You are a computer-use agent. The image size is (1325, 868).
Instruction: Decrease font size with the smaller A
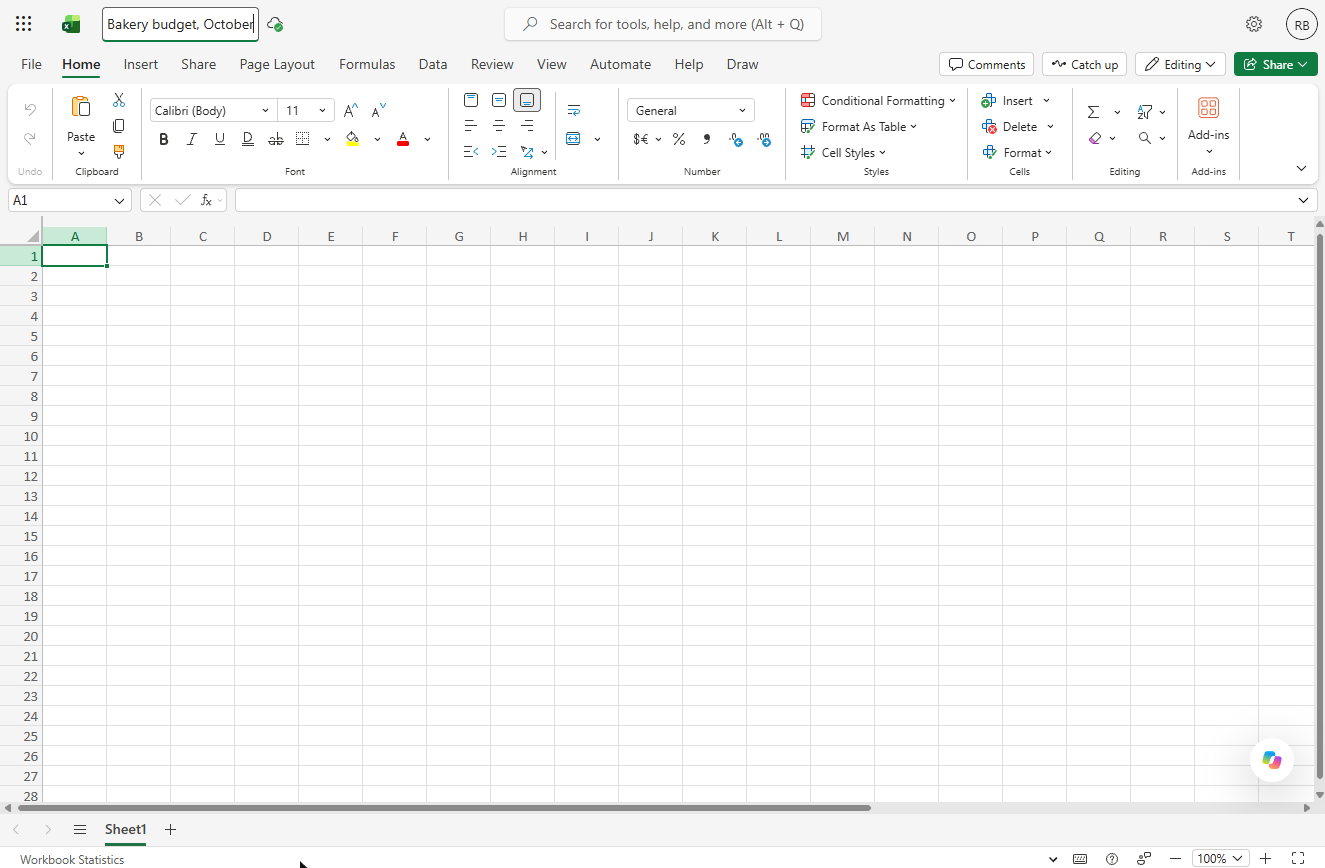coord(379,110)
